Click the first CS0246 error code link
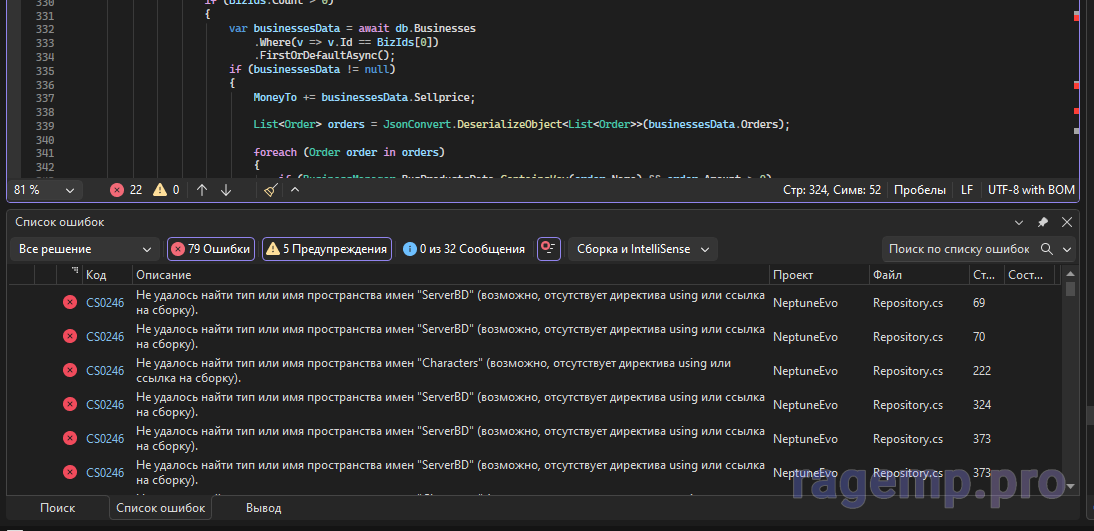The width and height of the screenshot is (1094, 531). pos(105,303)
